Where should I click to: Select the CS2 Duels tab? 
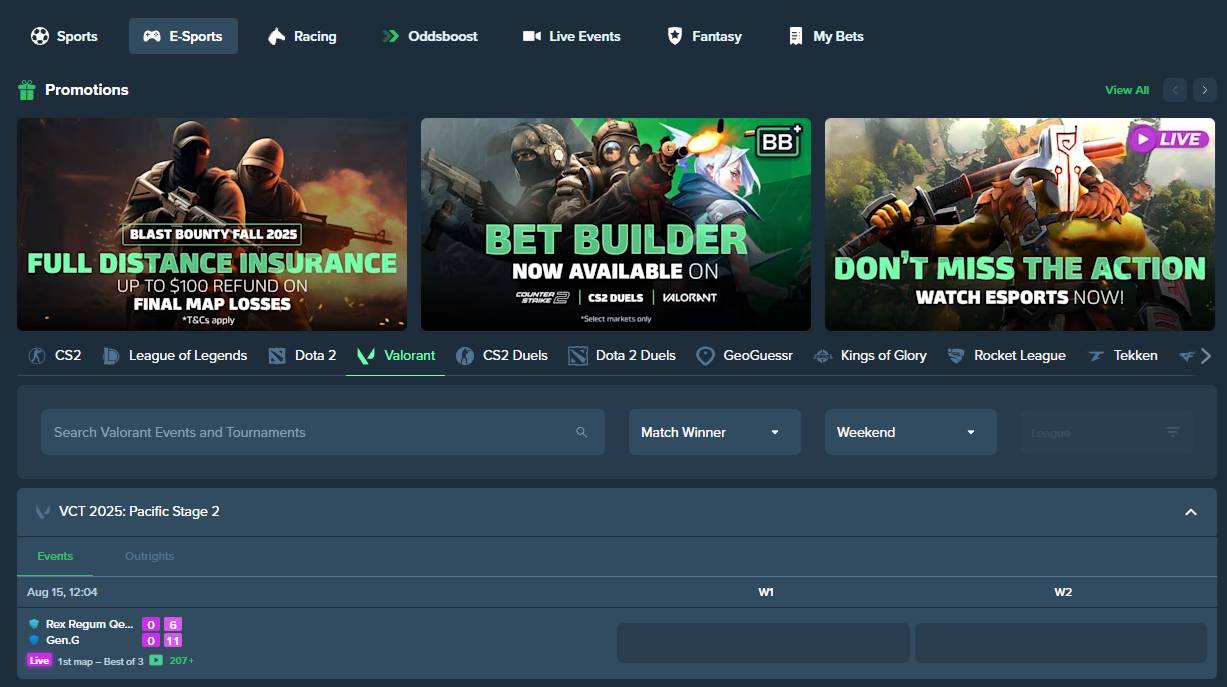tap(502, 355)
